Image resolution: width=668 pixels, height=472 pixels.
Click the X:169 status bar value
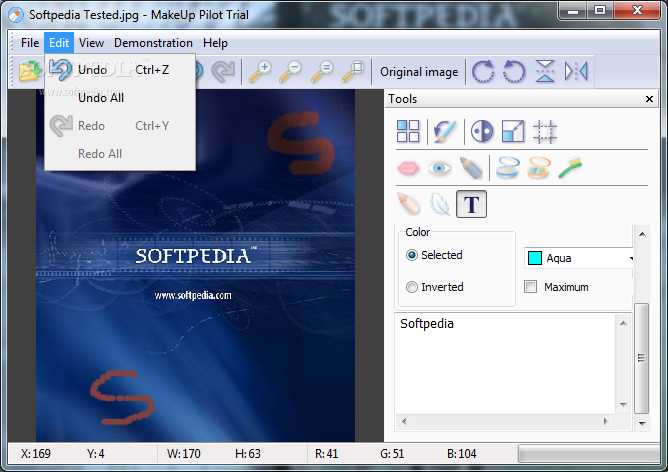(x=36, y=454)
